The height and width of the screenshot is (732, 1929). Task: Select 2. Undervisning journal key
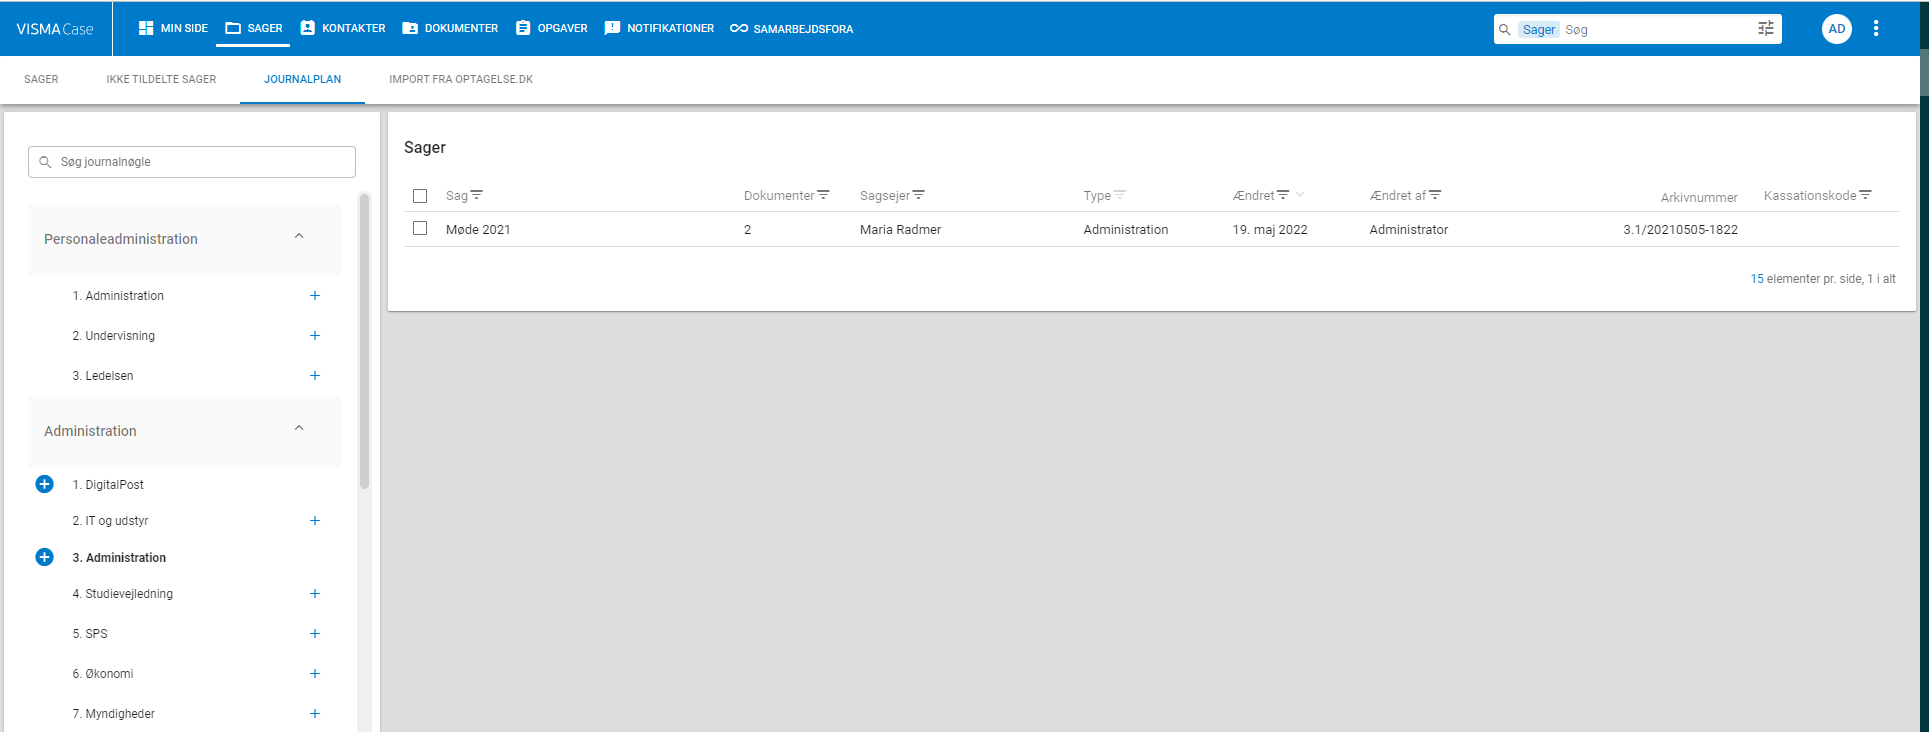114,336
